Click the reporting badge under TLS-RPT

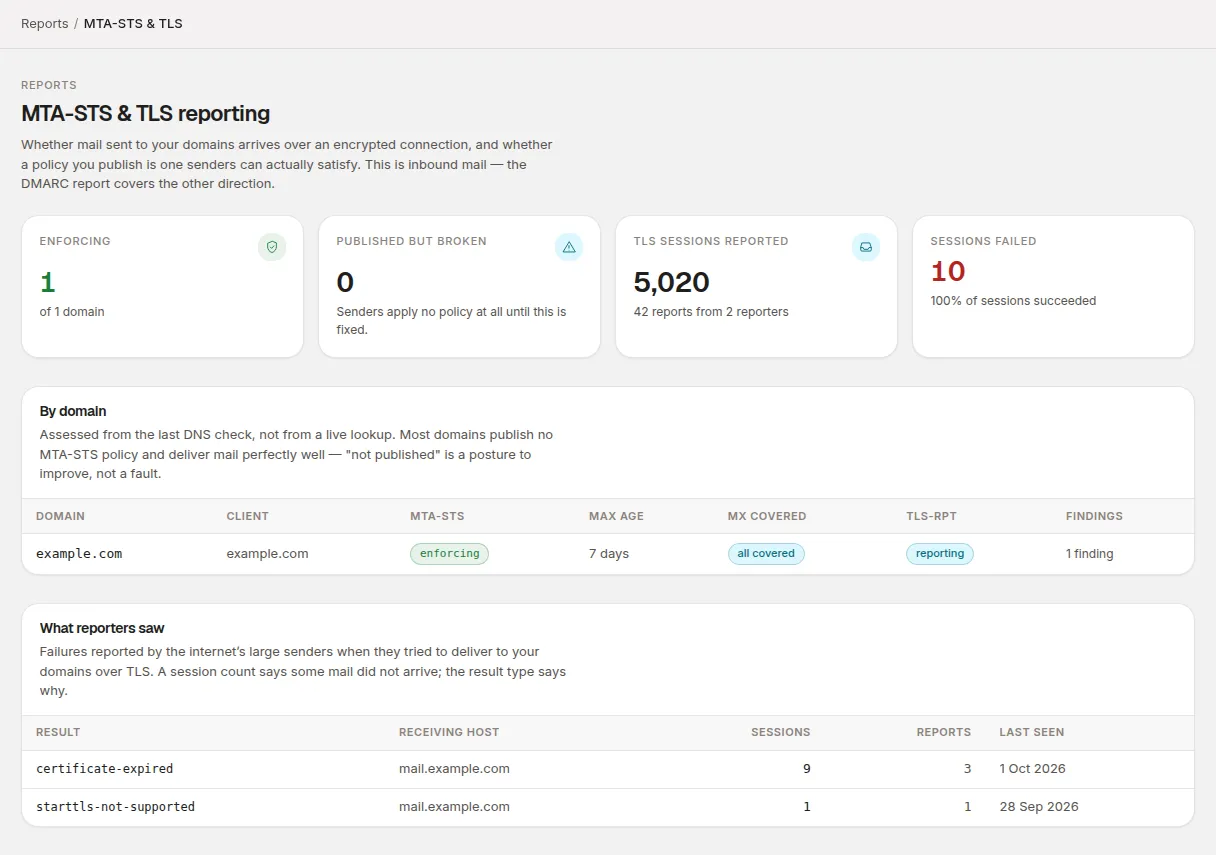tap(940, 553)
